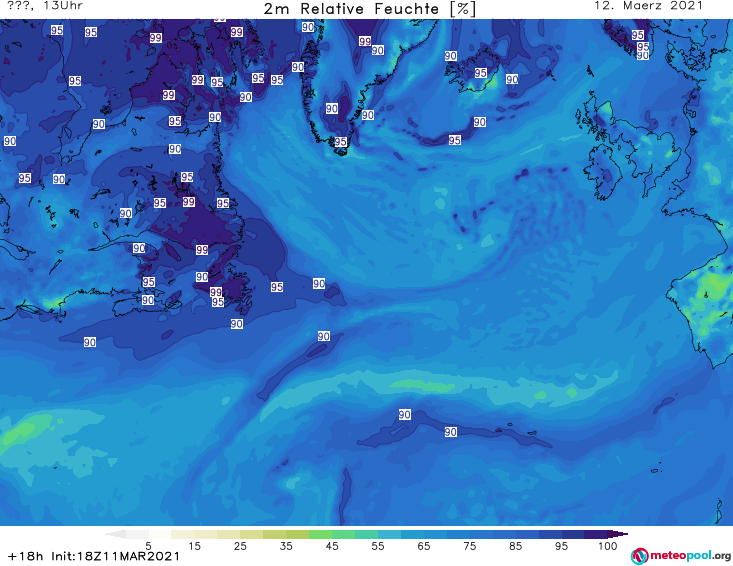733x566 pixels.
Task: Open the meteopool.org link text
Action: [x=690, y=556]
